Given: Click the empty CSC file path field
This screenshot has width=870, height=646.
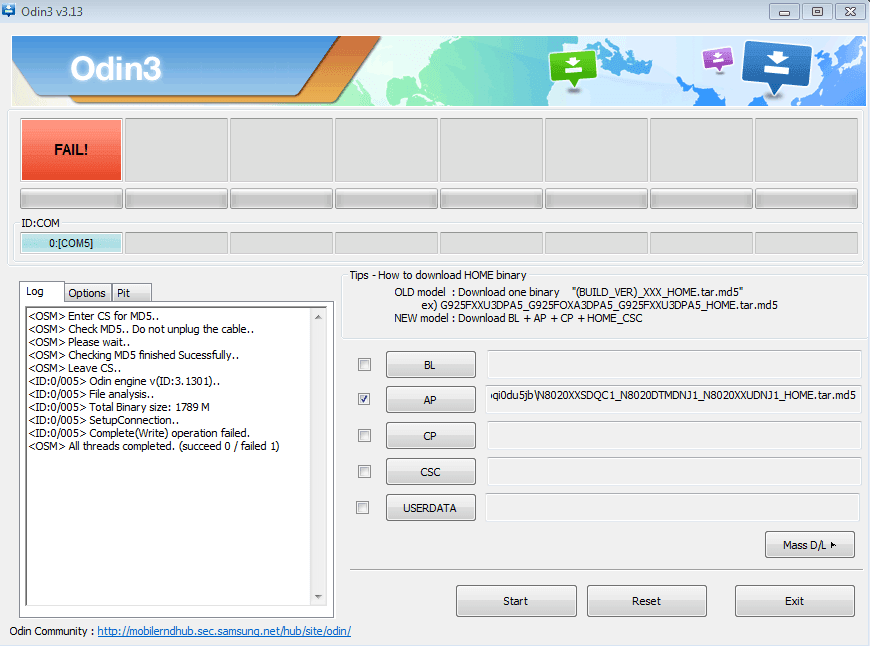Looking at the screenshot, I should click(x=674, y=471).
